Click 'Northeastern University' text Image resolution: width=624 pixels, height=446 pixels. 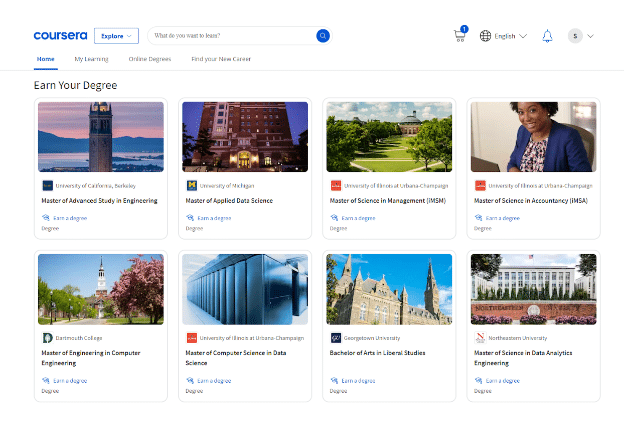(x=518, y=338)
